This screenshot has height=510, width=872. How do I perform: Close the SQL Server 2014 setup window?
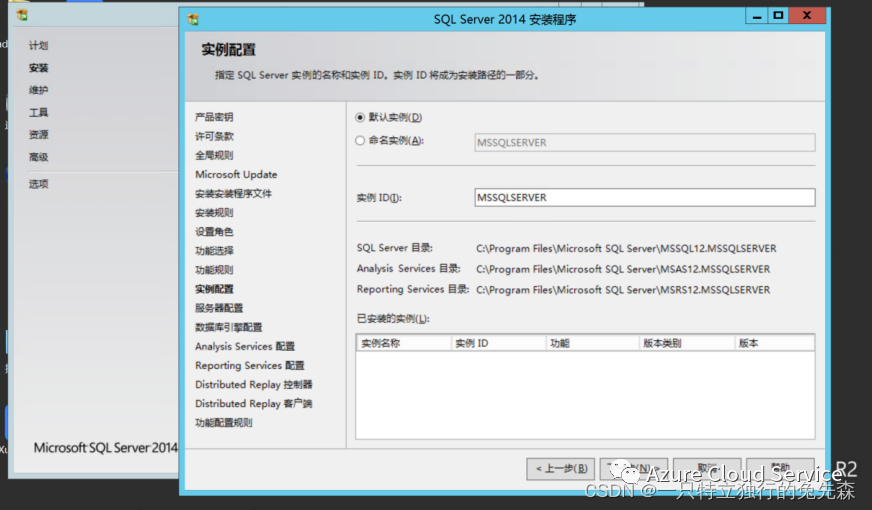[x=807, y=16]
